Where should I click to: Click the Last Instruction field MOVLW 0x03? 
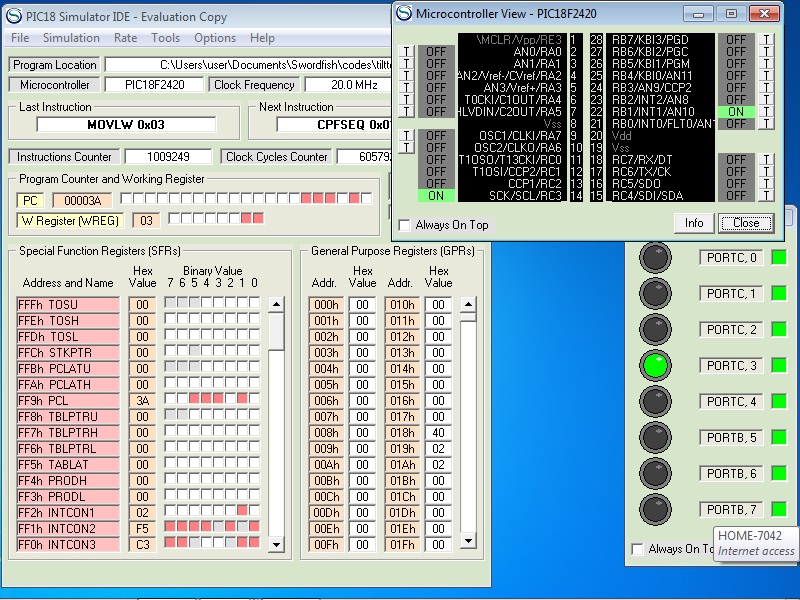click(126, 124)
